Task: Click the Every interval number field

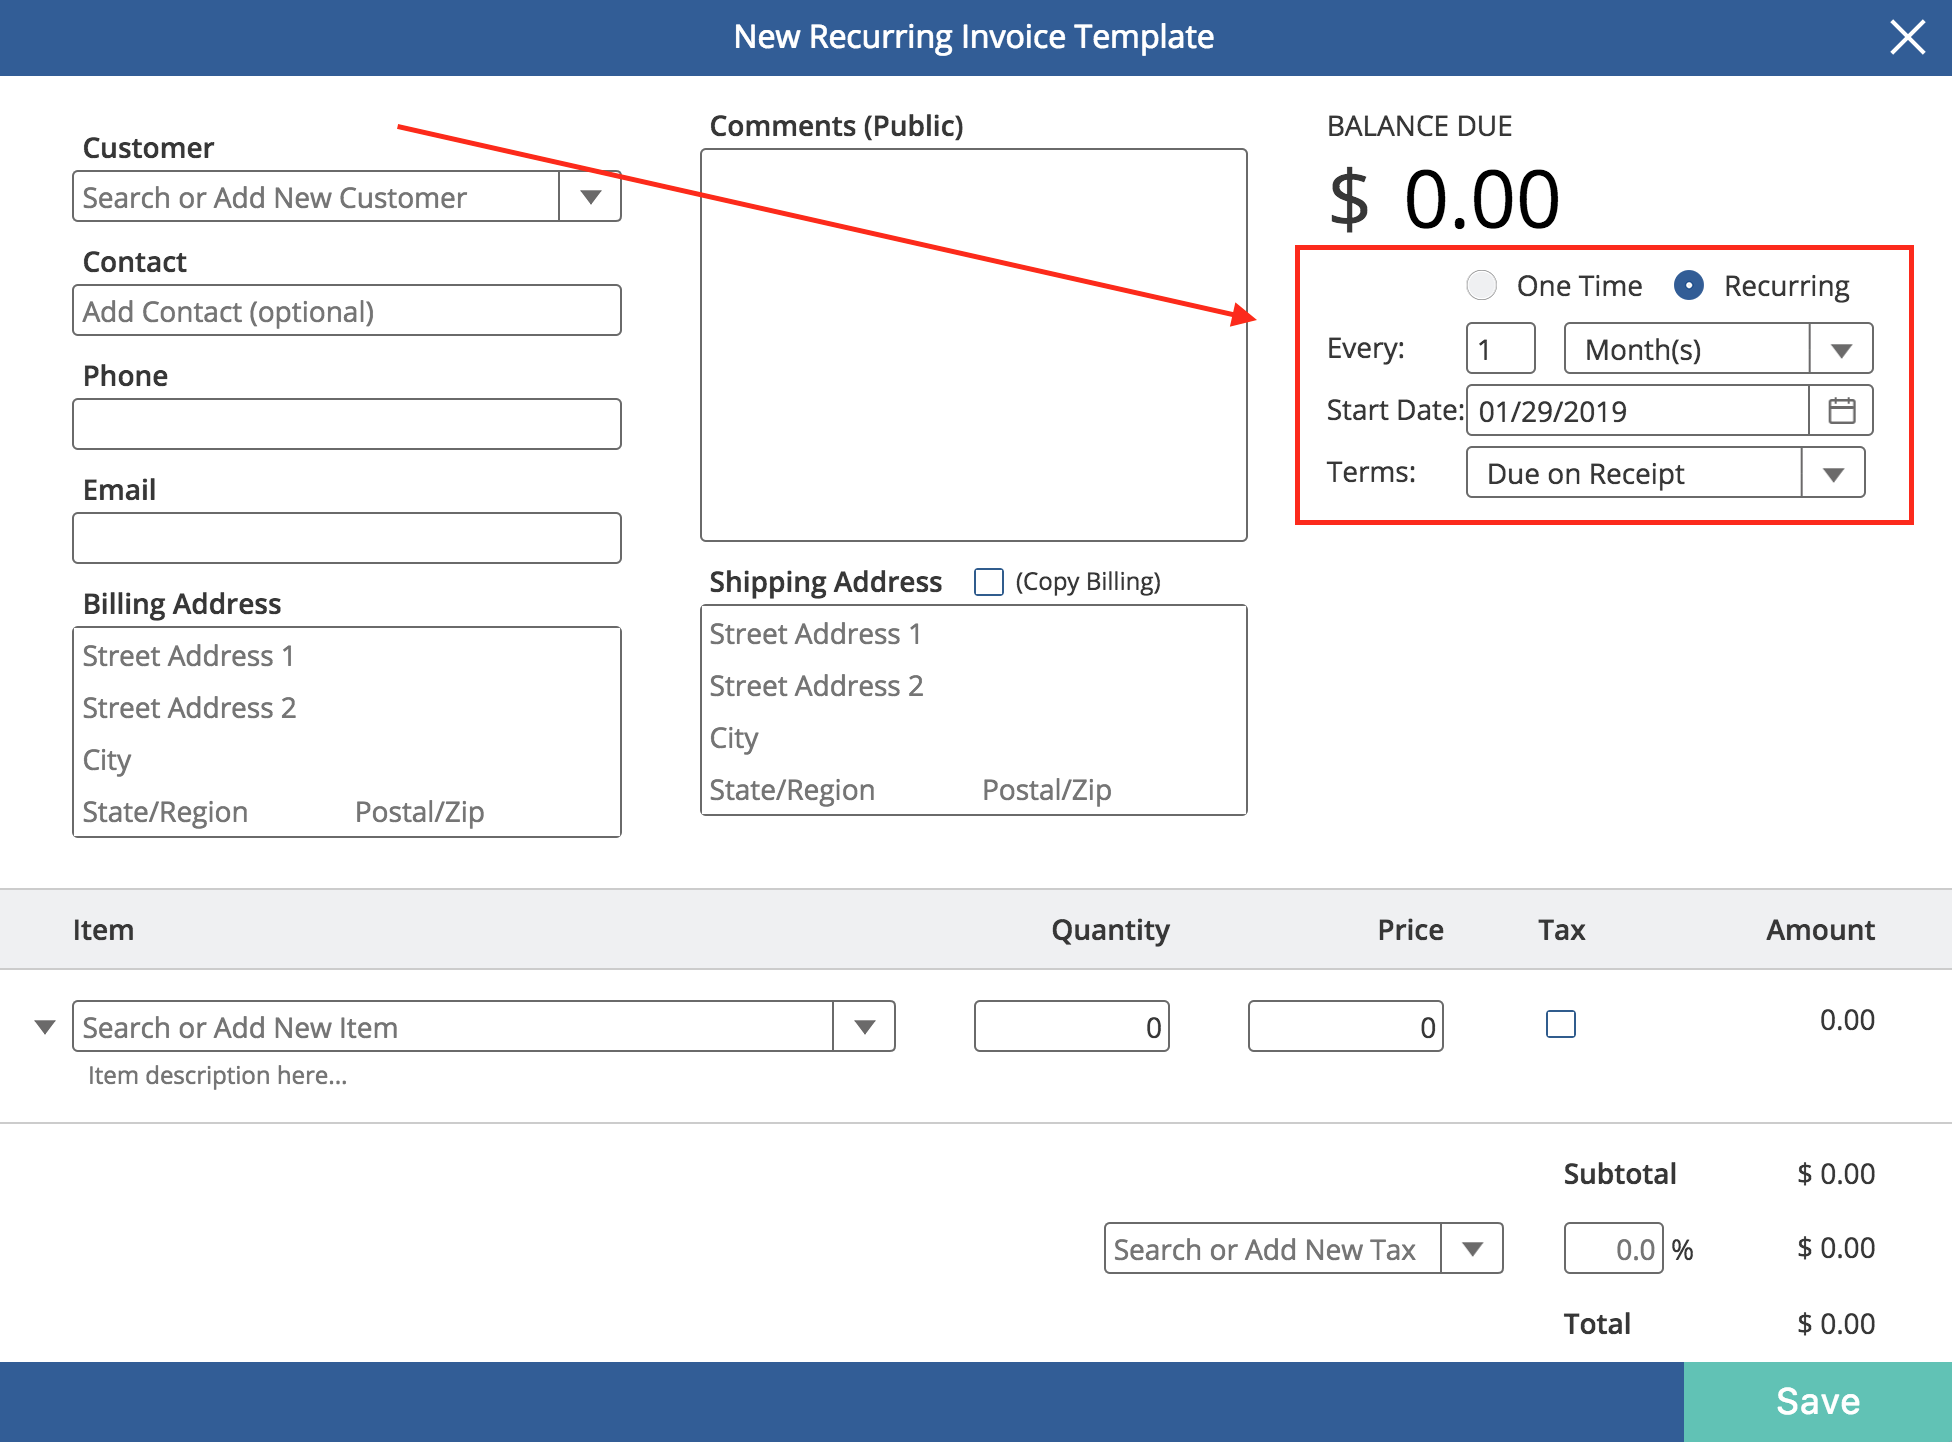Action: point(1499,348)
